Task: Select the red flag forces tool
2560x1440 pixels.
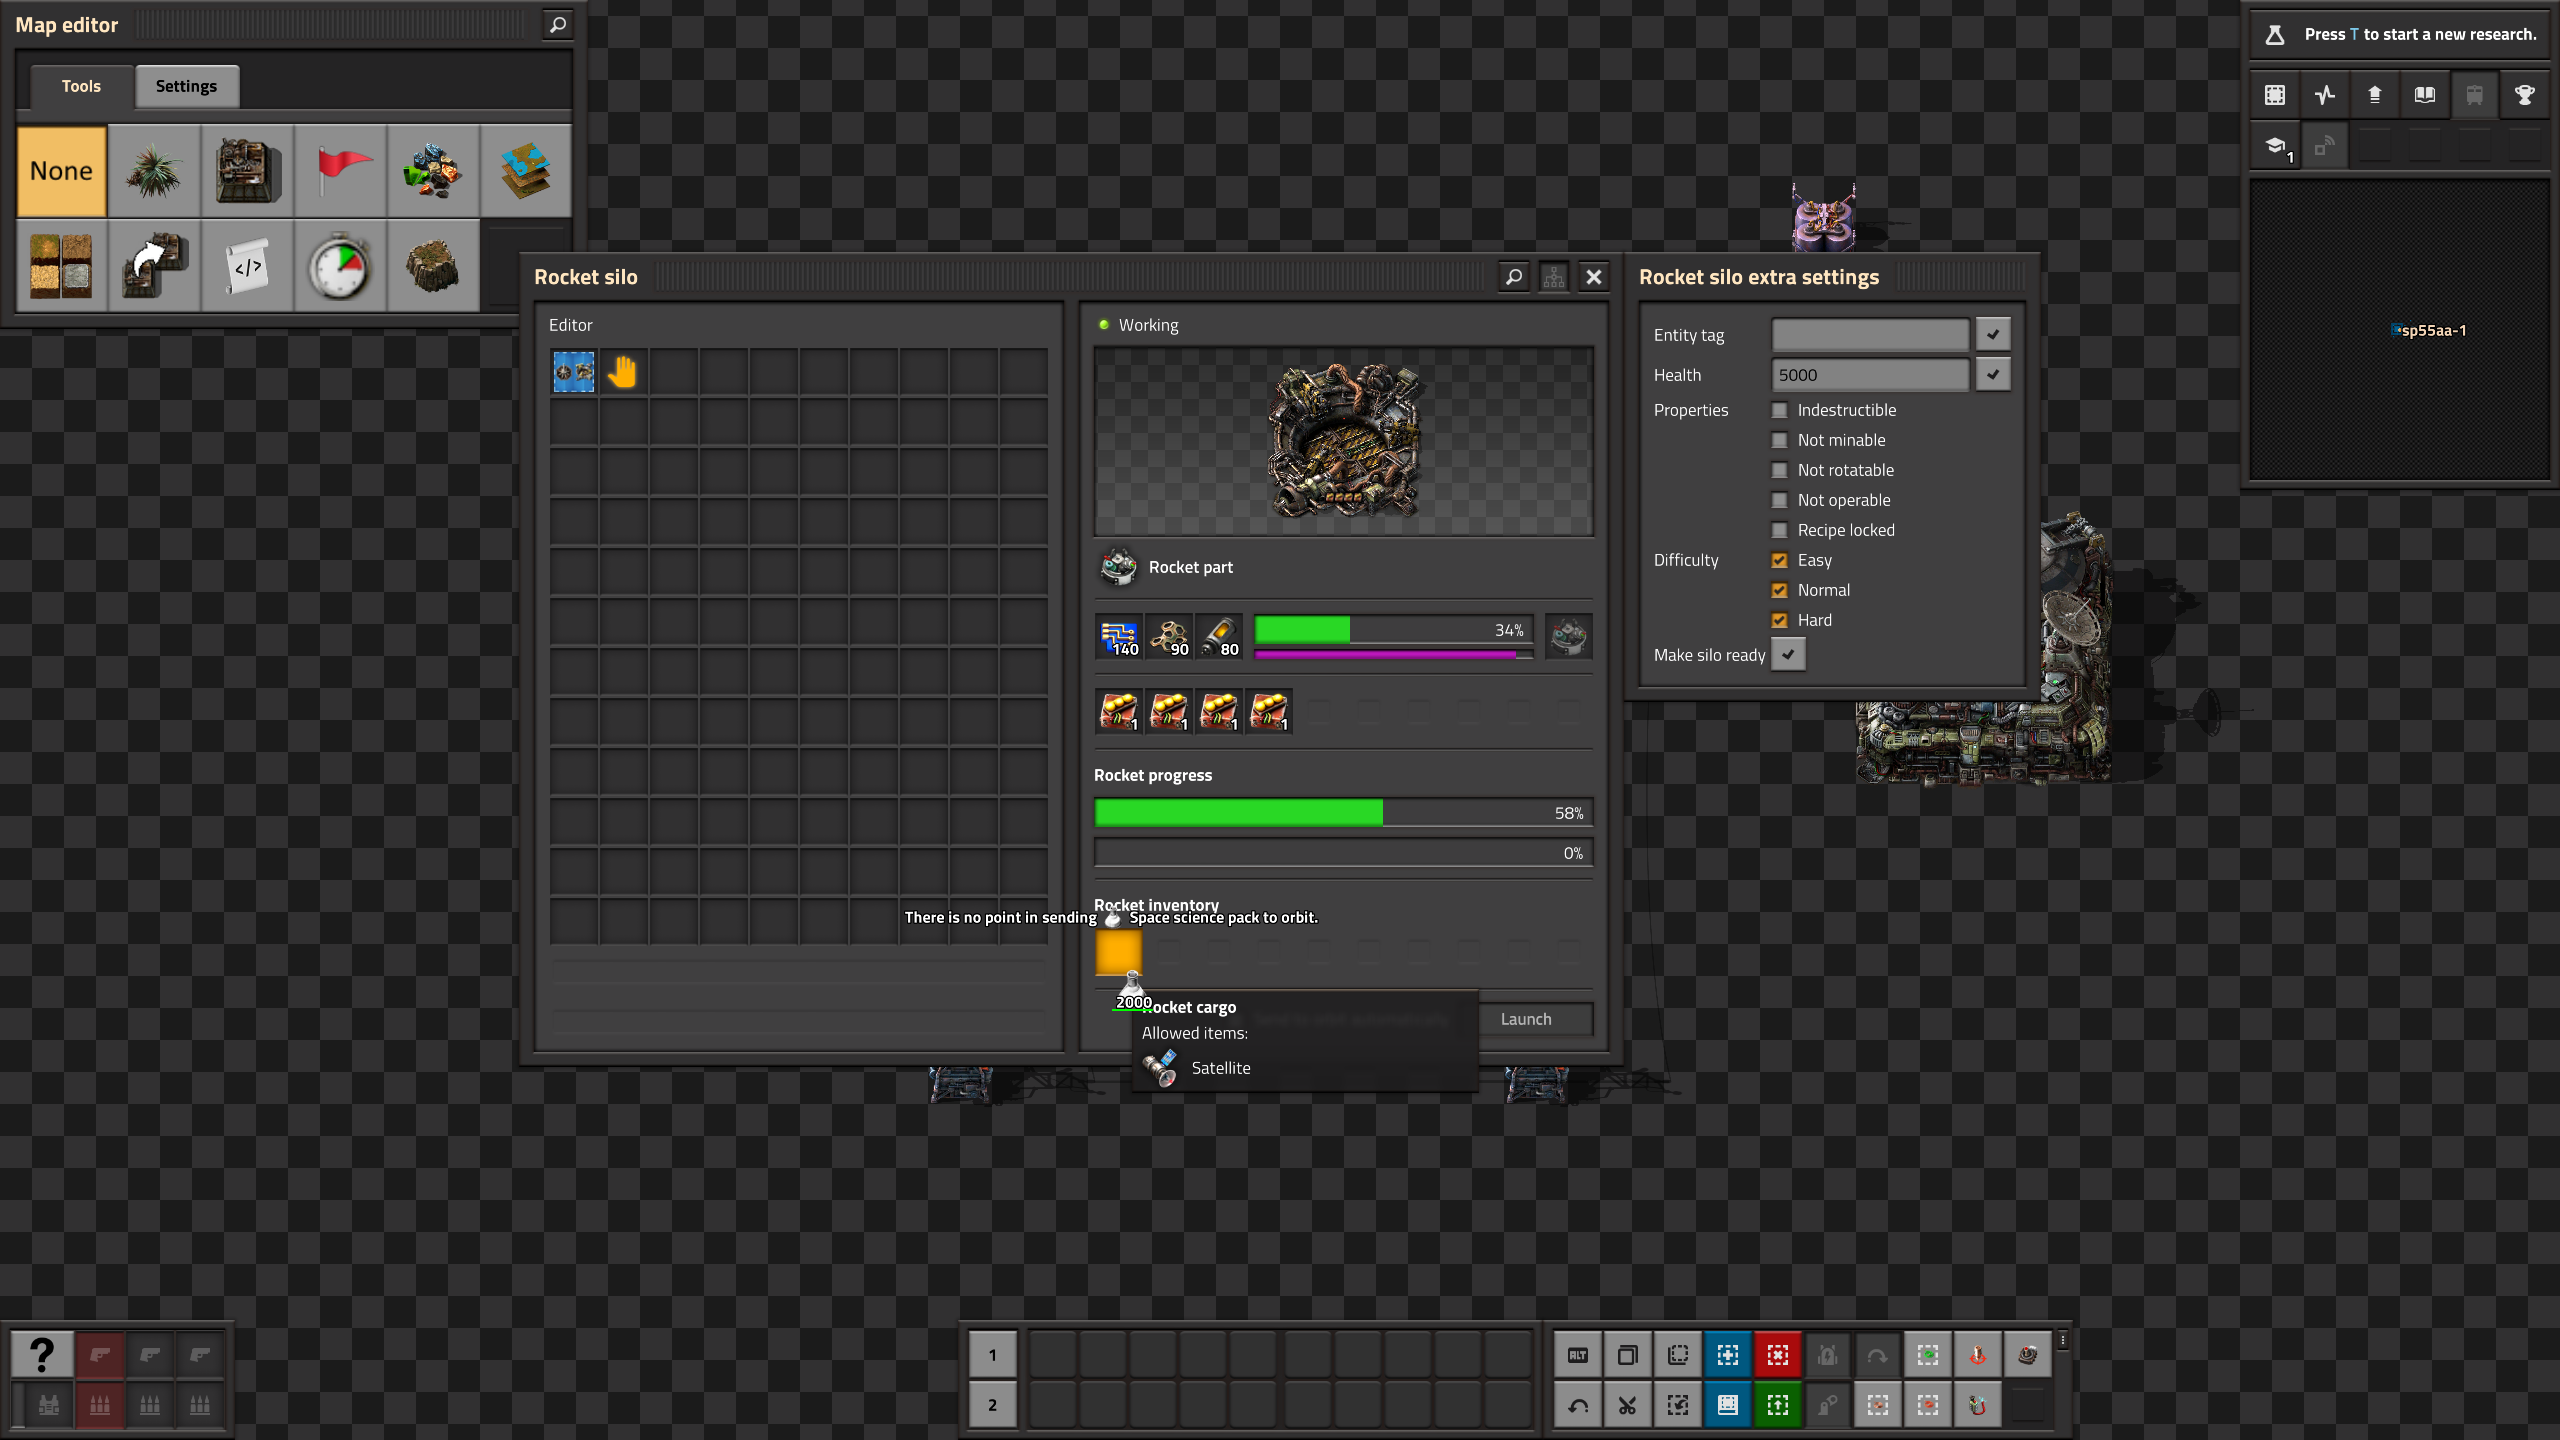Action: (340, 171)
